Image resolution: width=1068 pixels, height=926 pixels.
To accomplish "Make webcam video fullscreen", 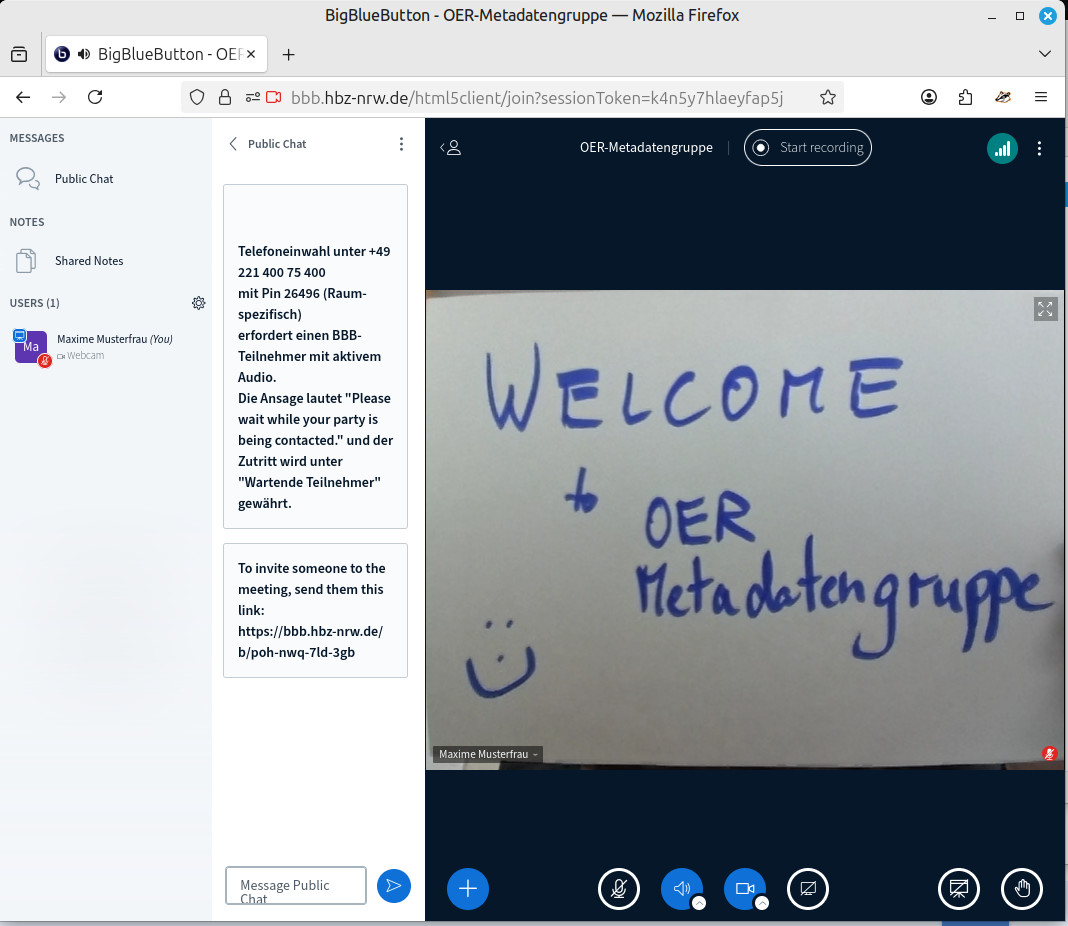I will 1045,309.
